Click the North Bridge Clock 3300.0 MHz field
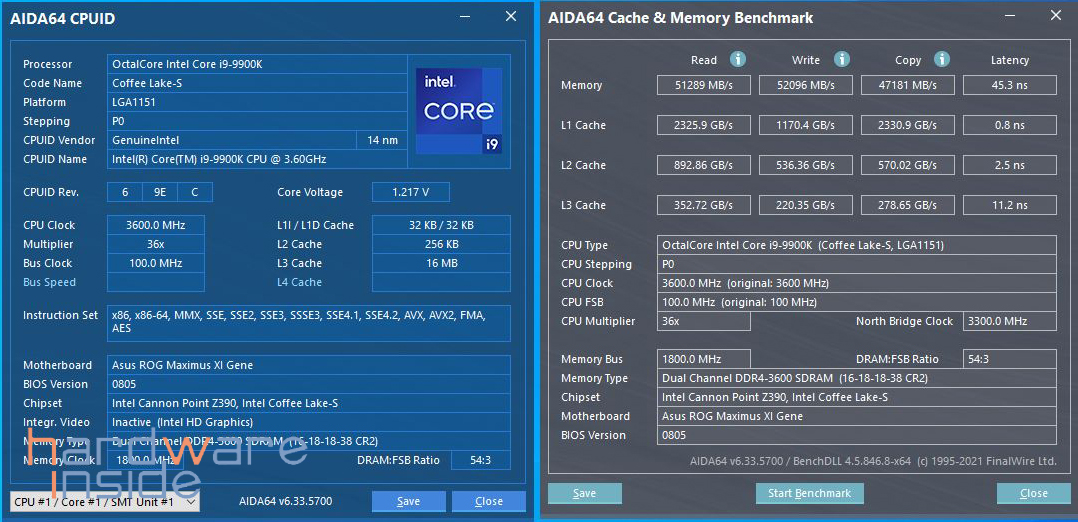 (1009, 321)
